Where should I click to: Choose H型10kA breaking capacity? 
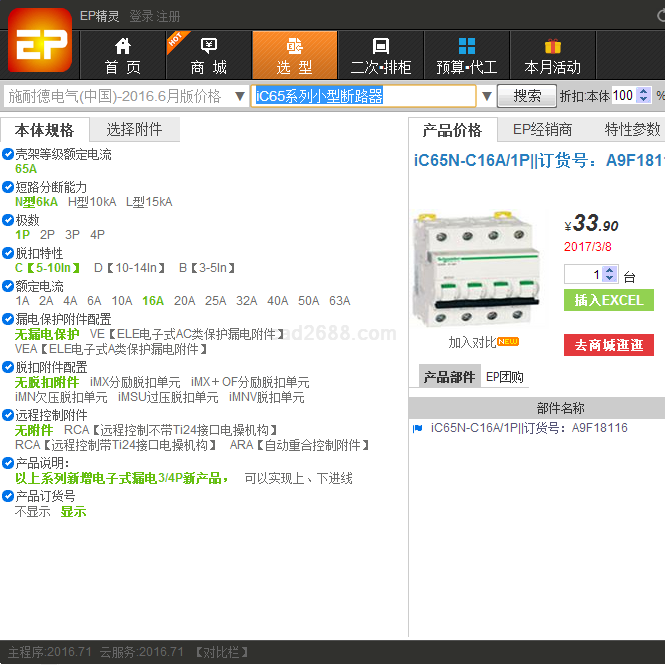click(x=92, y=202)
